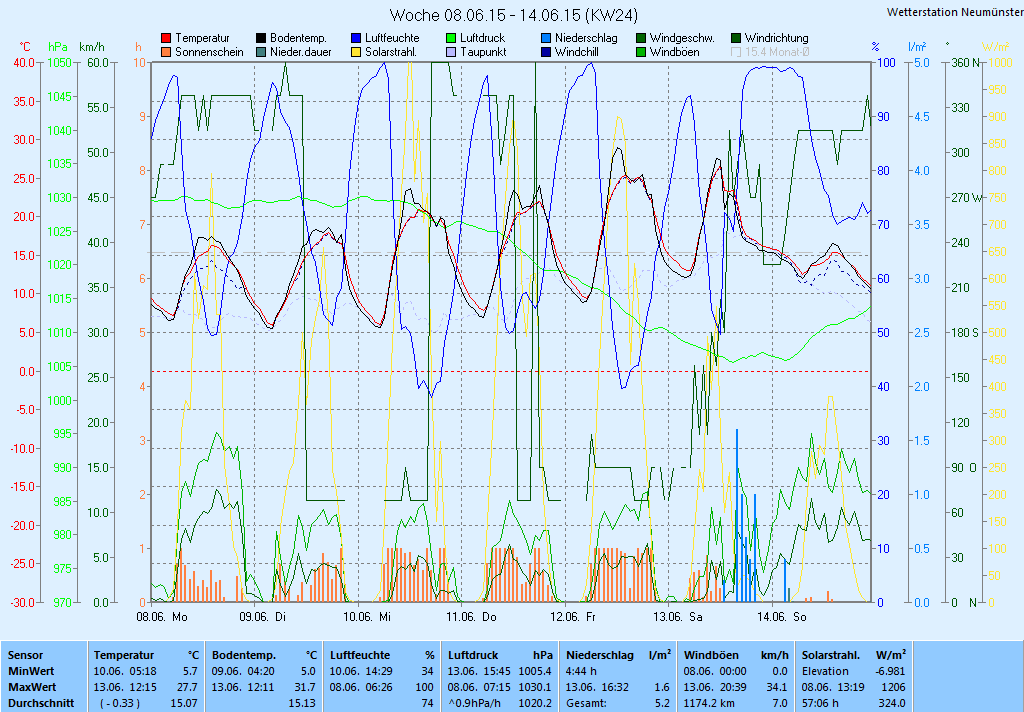The image size is (1024, 712).
Task: Click the pressure average value '1020.2'
Action: (x=536, y=704)
